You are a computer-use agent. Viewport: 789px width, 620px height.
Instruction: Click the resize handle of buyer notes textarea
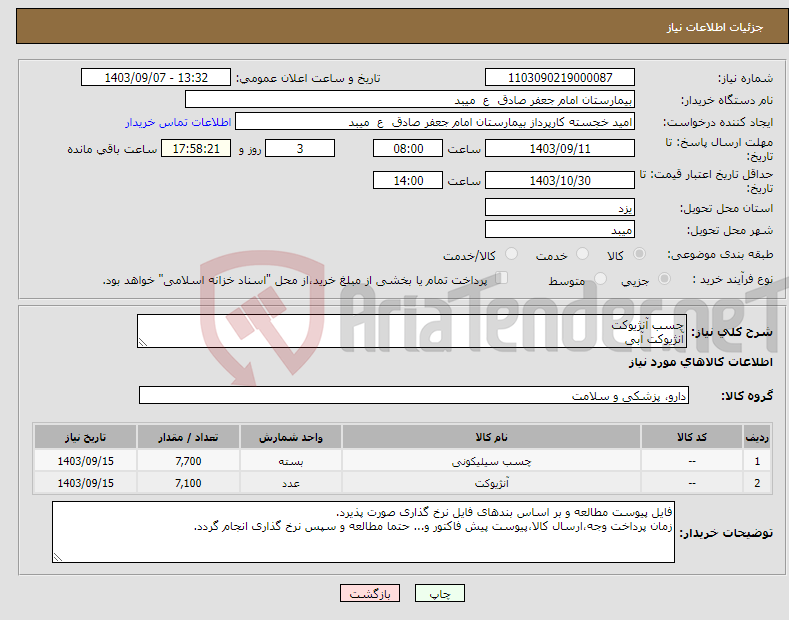[x=58, y=557]
